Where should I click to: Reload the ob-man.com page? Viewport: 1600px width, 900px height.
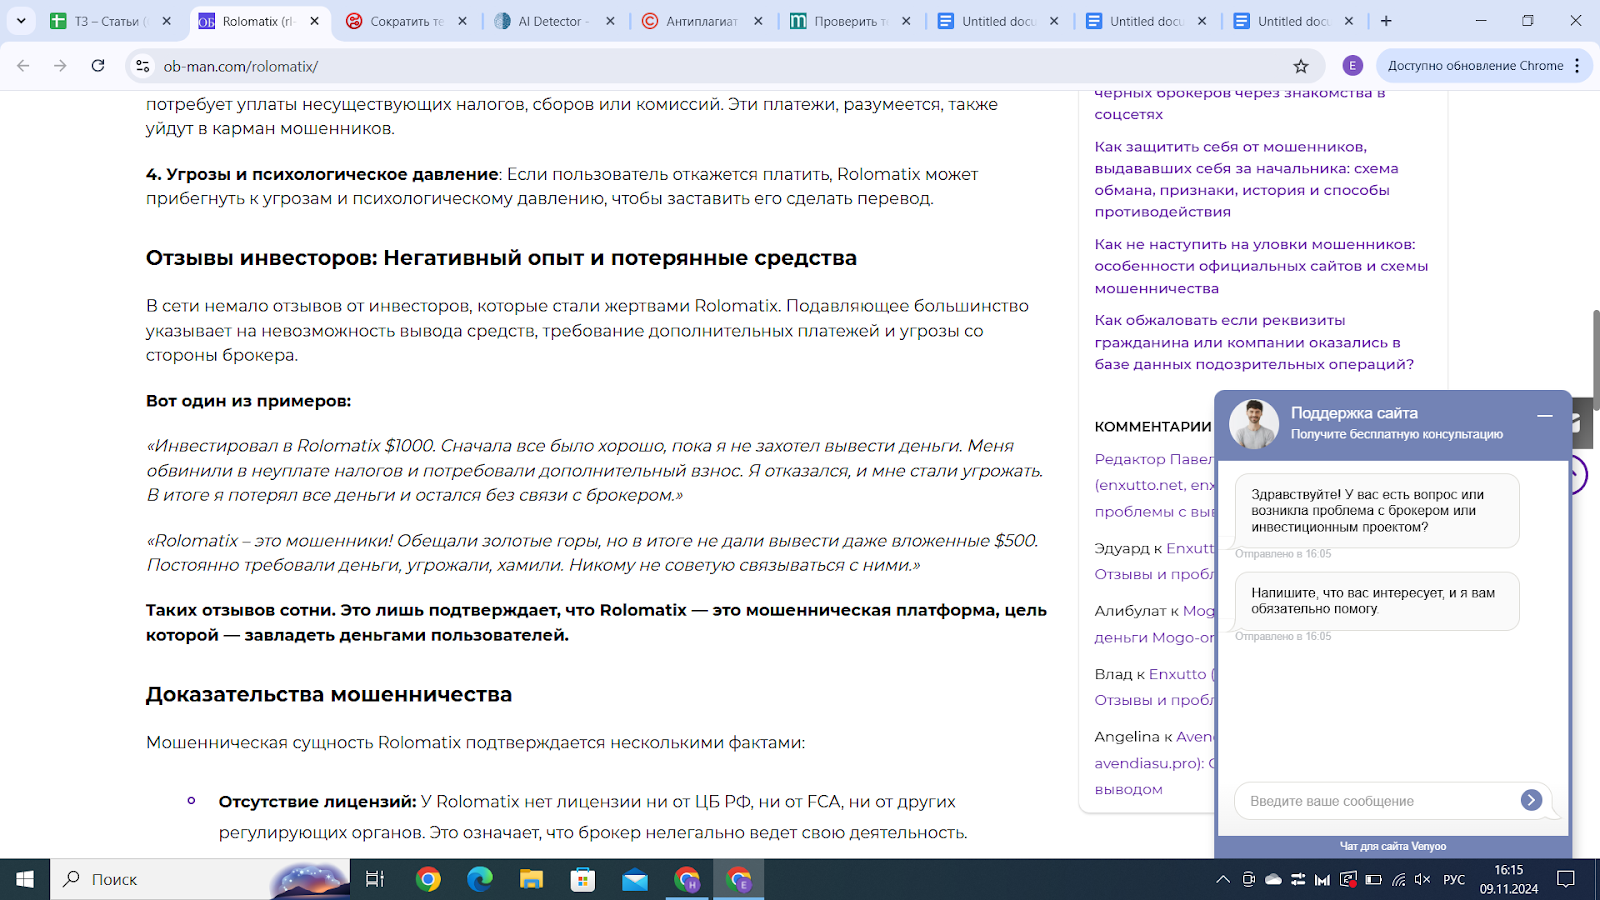(98, 66)
